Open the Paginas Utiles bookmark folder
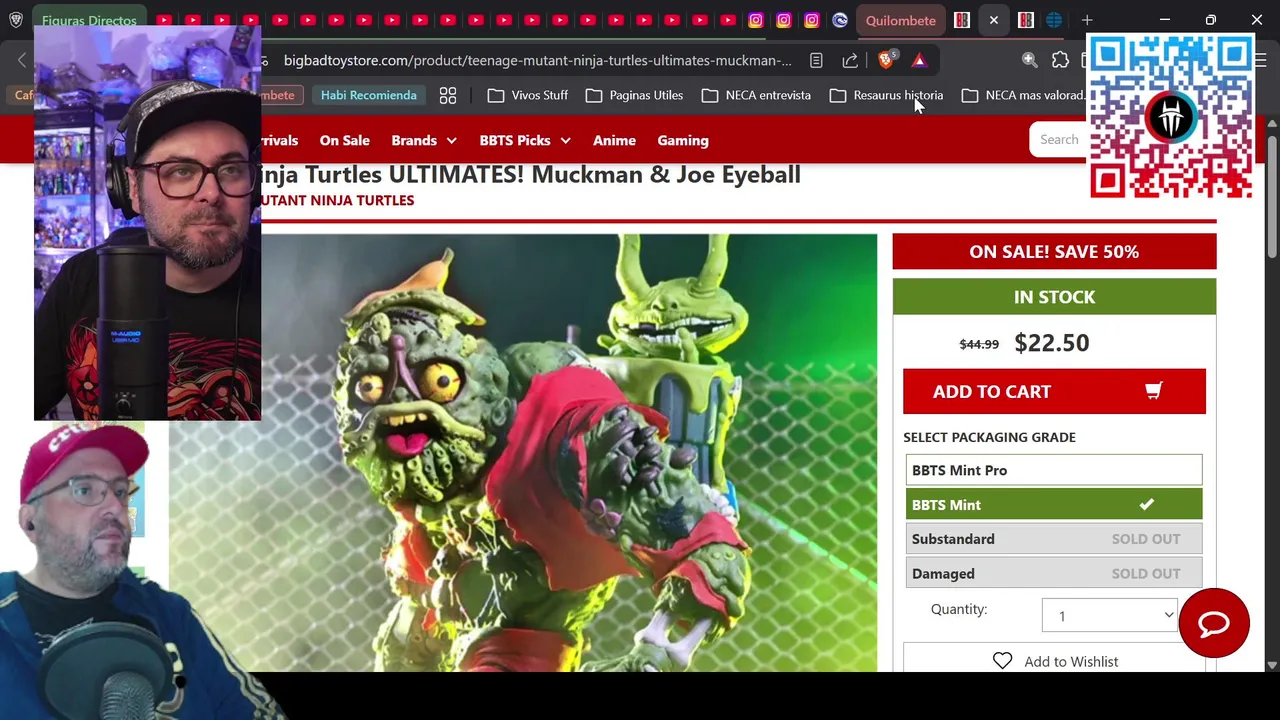 (x=634, y=95)
